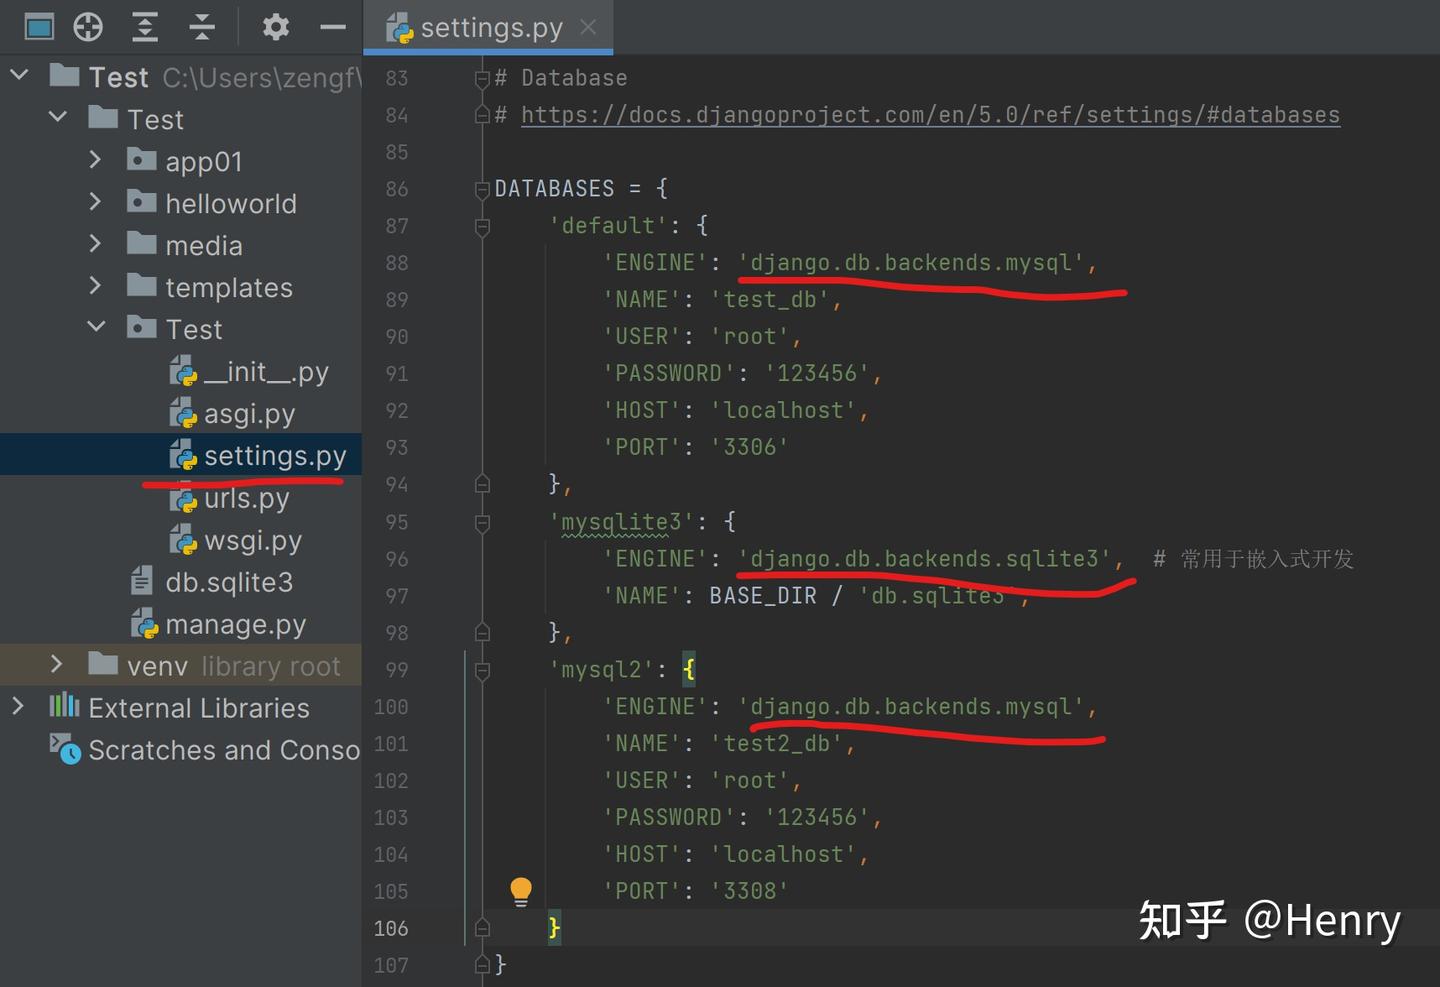Open urls.py in project tree

click(x=246, y=498)
